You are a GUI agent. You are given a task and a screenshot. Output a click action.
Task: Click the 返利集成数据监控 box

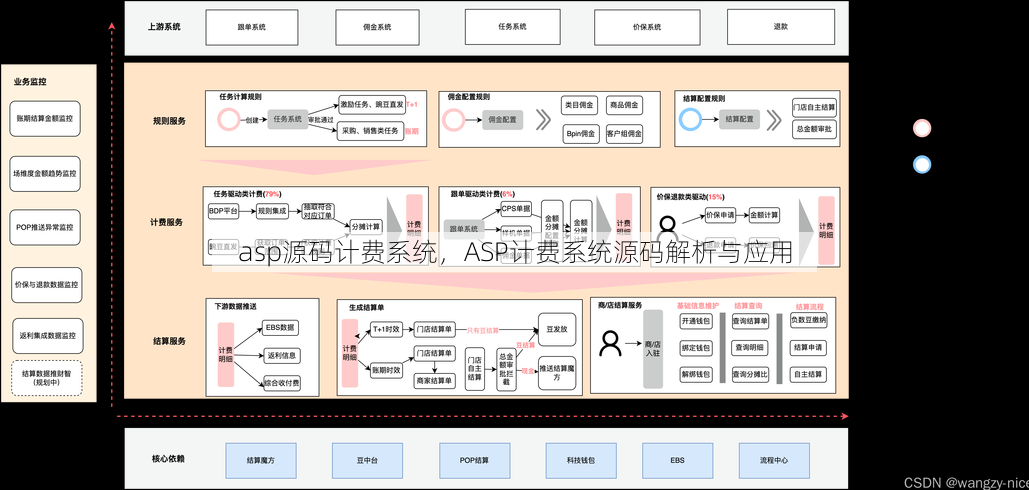coord(47,336)
